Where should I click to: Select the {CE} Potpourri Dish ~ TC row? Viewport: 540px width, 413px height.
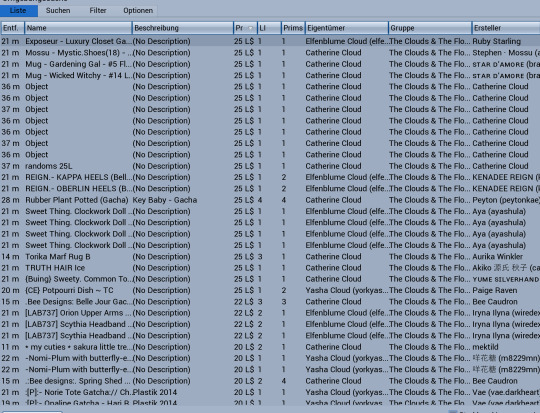click(270, 290)
